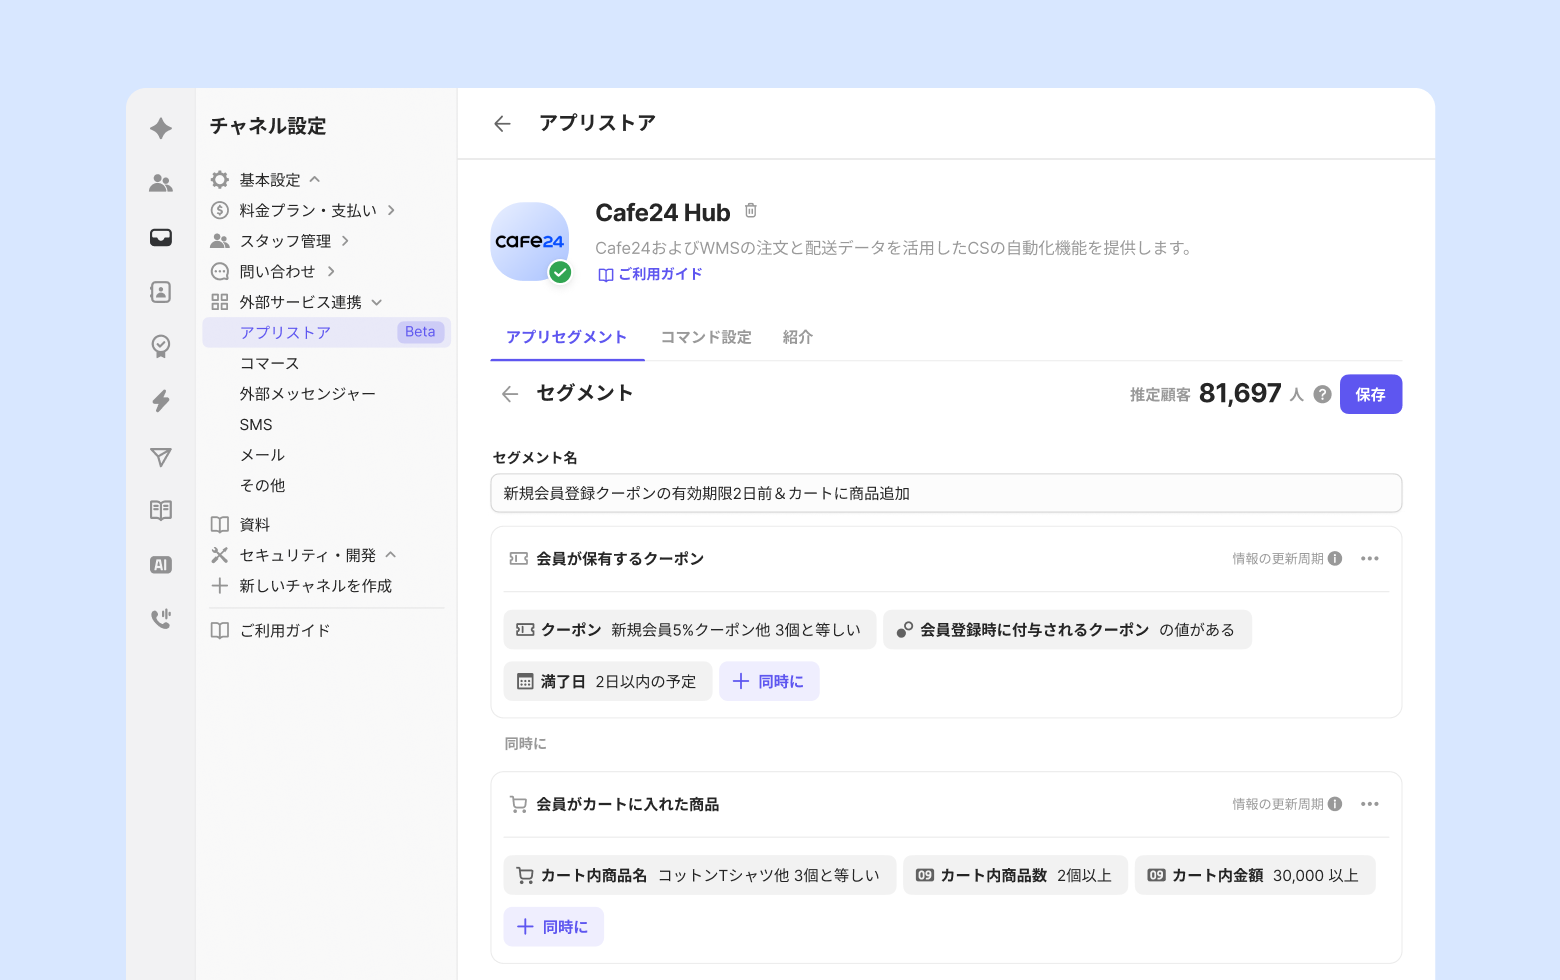Viewport: 1560px width, 980px height.
Task: Click info icon in 会員がカートに入れた商品 card
Action: point(1335,805)
